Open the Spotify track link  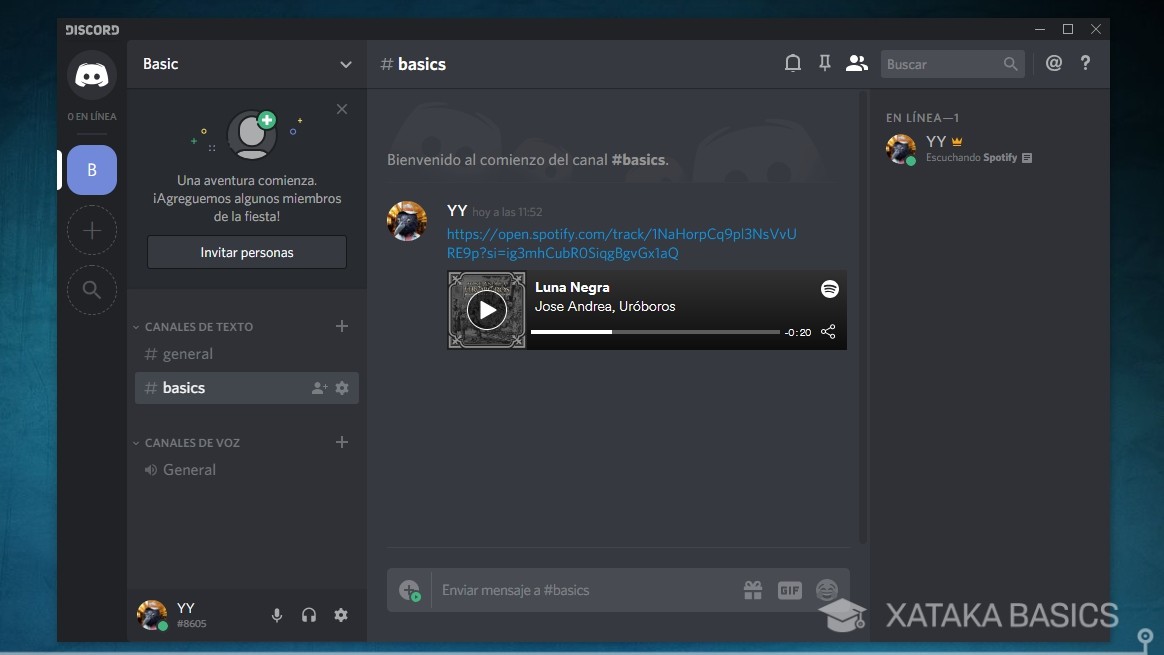[620, 243]
